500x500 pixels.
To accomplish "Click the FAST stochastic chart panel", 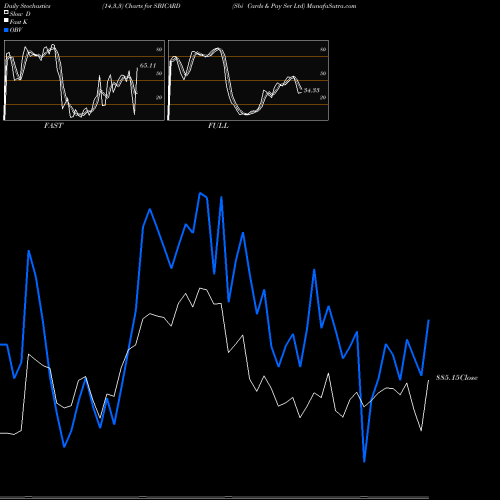I will pos(84,80).
